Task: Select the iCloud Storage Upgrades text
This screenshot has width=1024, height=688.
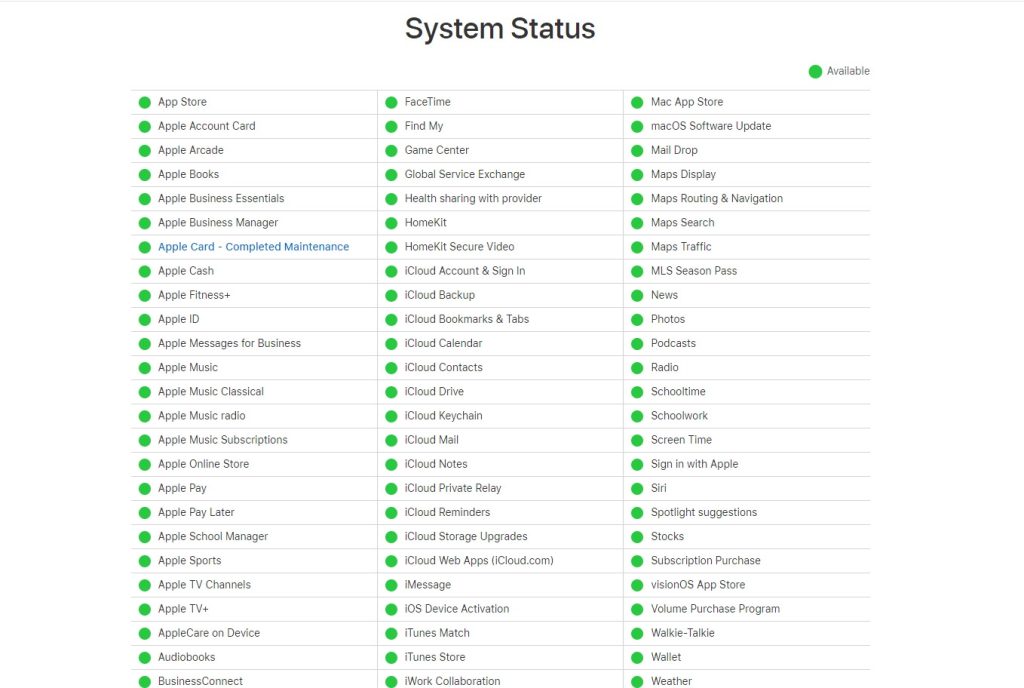Action: point(466,537)
